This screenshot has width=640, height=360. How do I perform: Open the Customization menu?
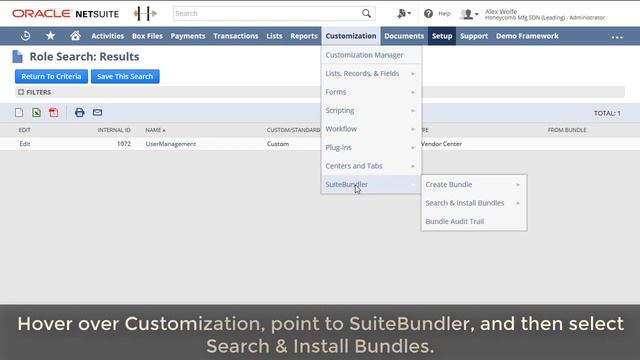pyautogui.click(x=351, y=36)
